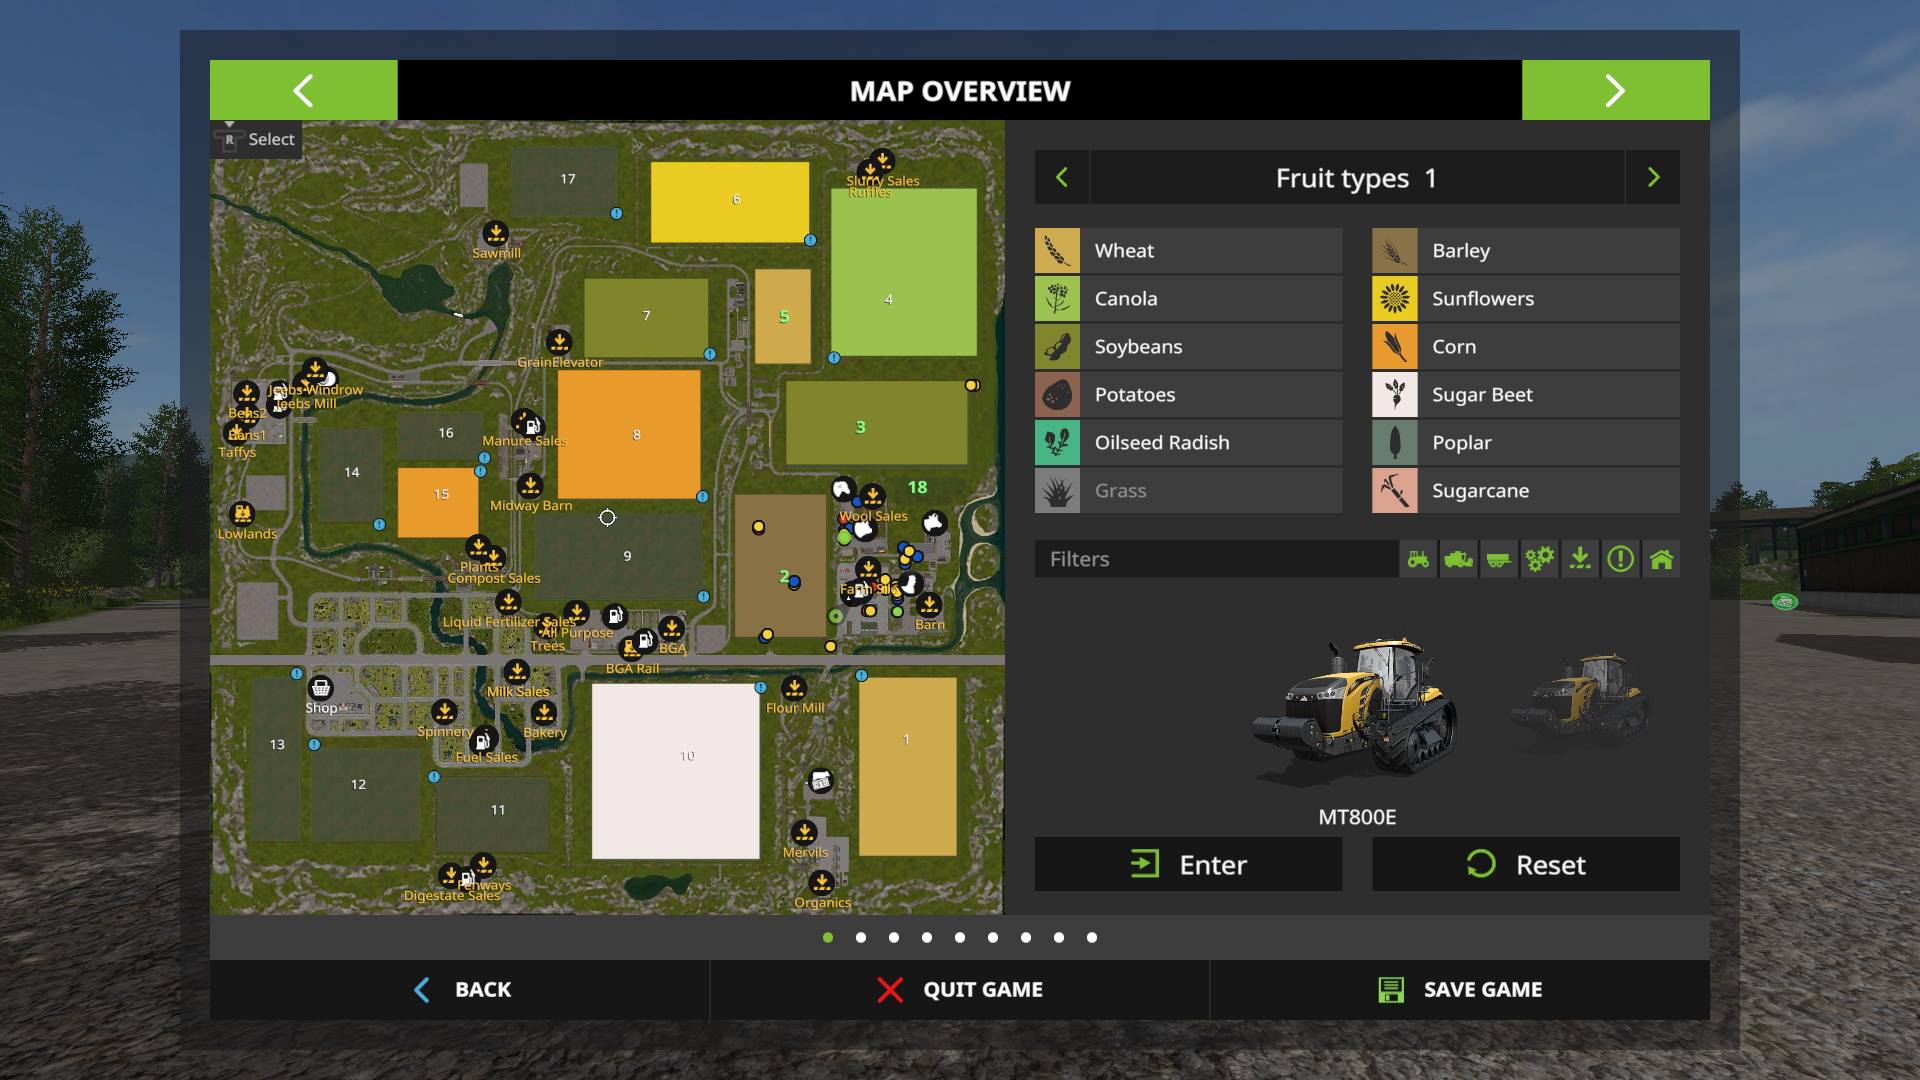Click the tip trigger download filter

[x=1580, y=559]
